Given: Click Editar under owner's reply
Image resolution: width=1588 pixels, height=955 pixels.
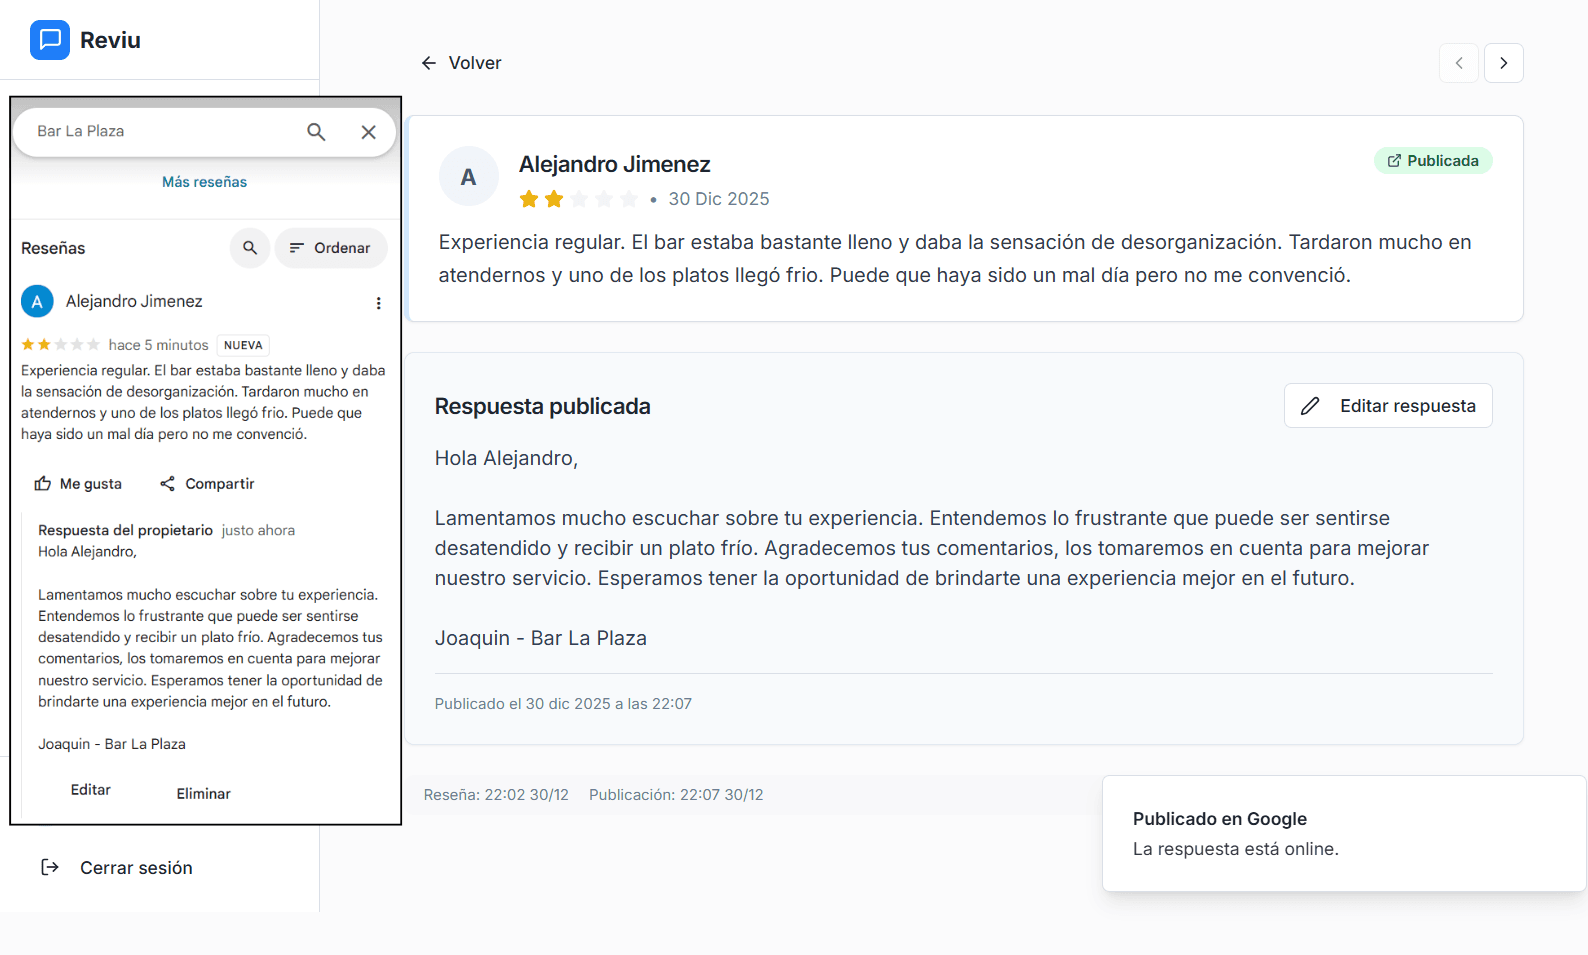Looking at the screenshot, I should (x=90, y=790).
